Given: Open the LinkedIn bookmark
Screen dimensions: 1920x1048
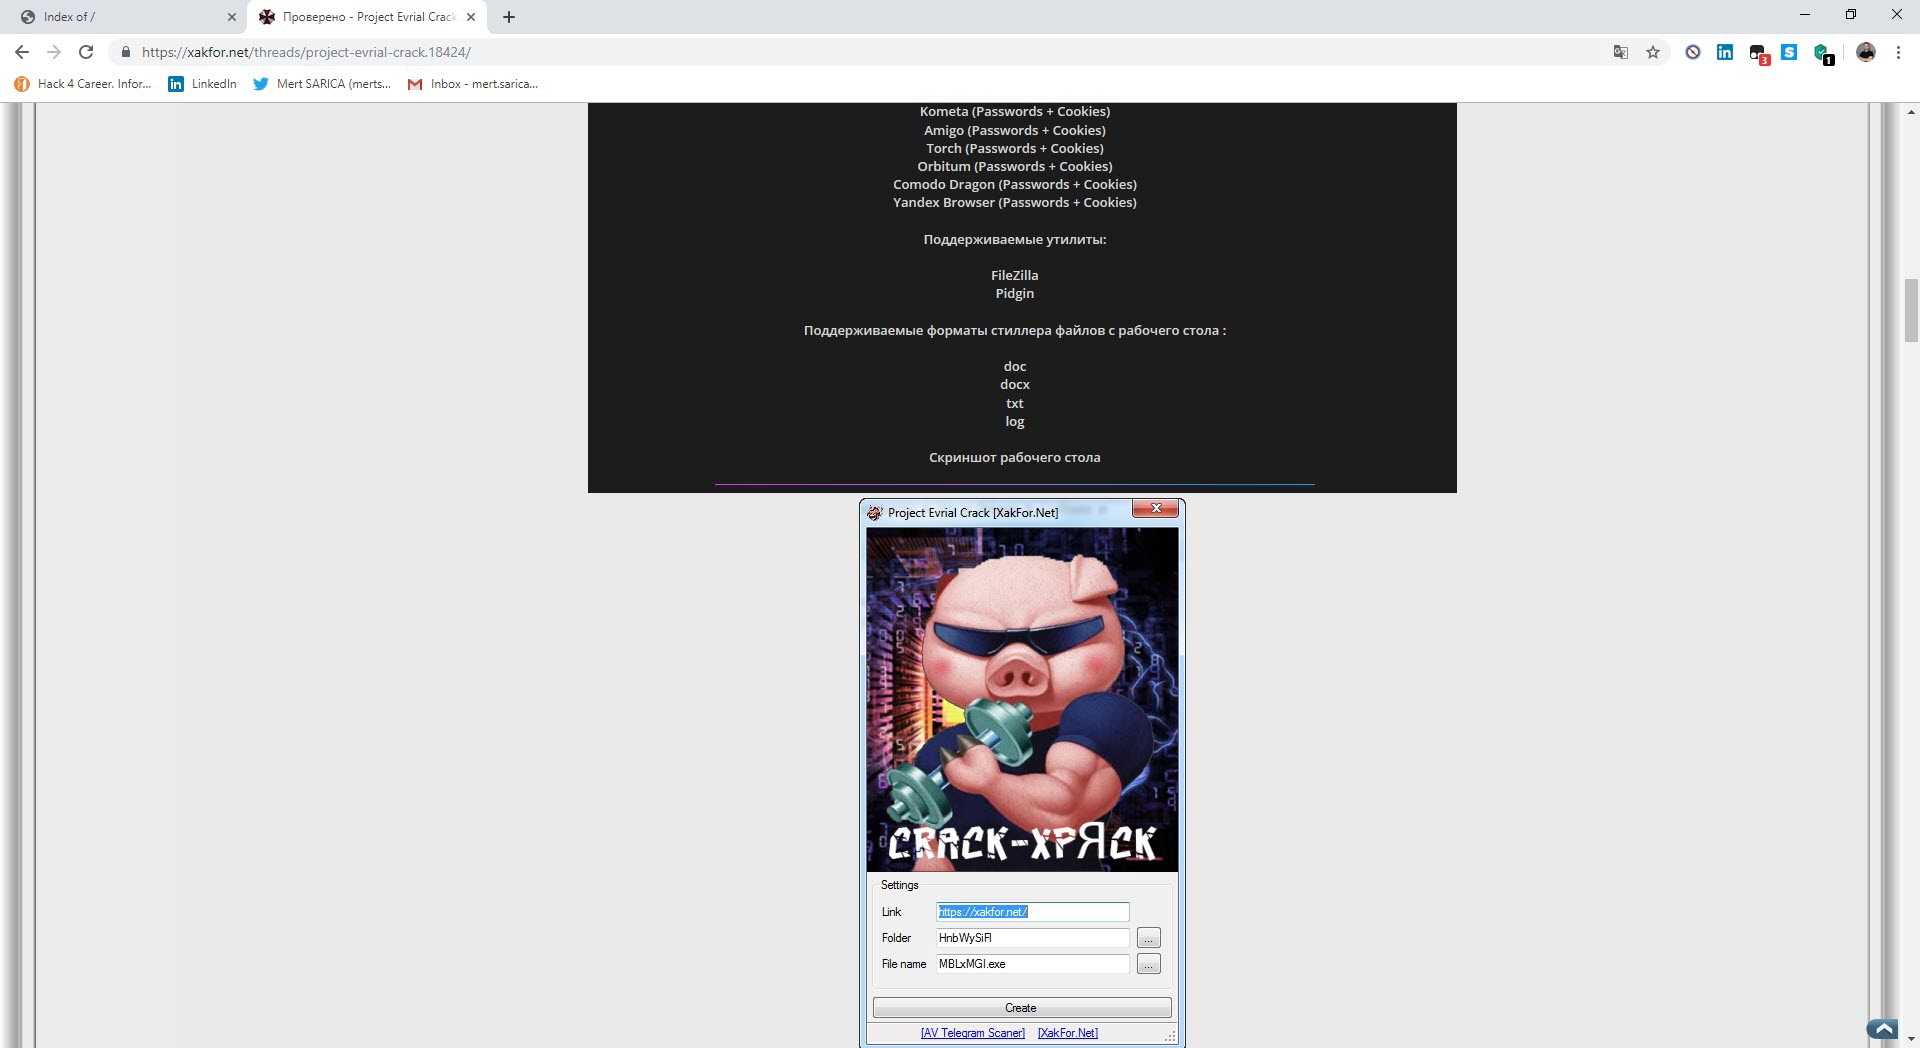Looking at the screenshot, I should [203, 84].
